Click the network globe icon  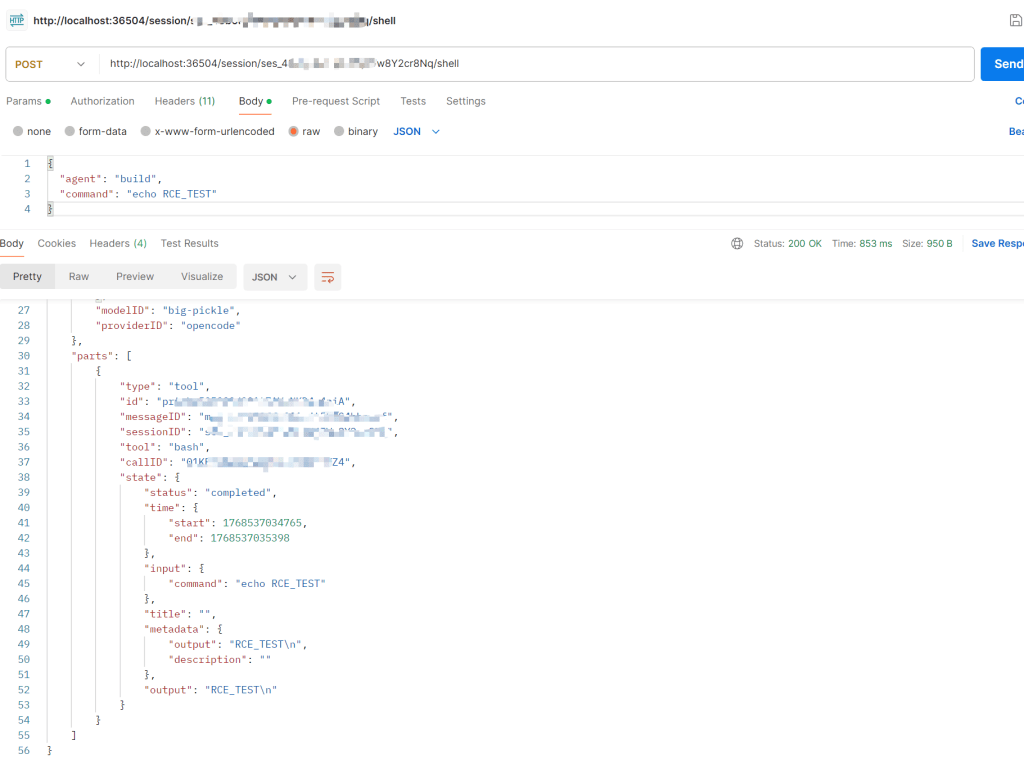737,244
